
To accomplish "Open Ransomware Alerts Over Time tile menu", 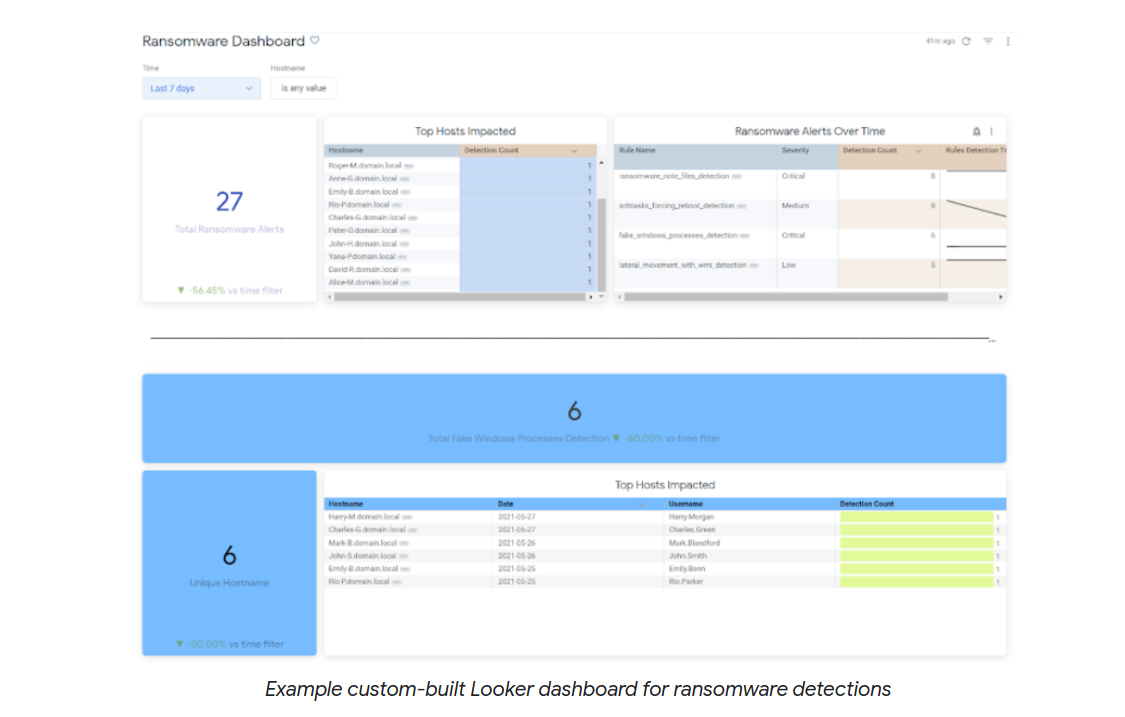I will (992, 131).
